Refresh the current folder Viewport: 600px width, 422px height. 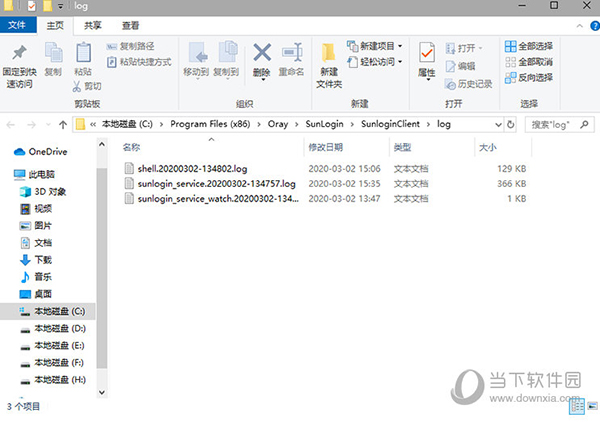[510, 125]
